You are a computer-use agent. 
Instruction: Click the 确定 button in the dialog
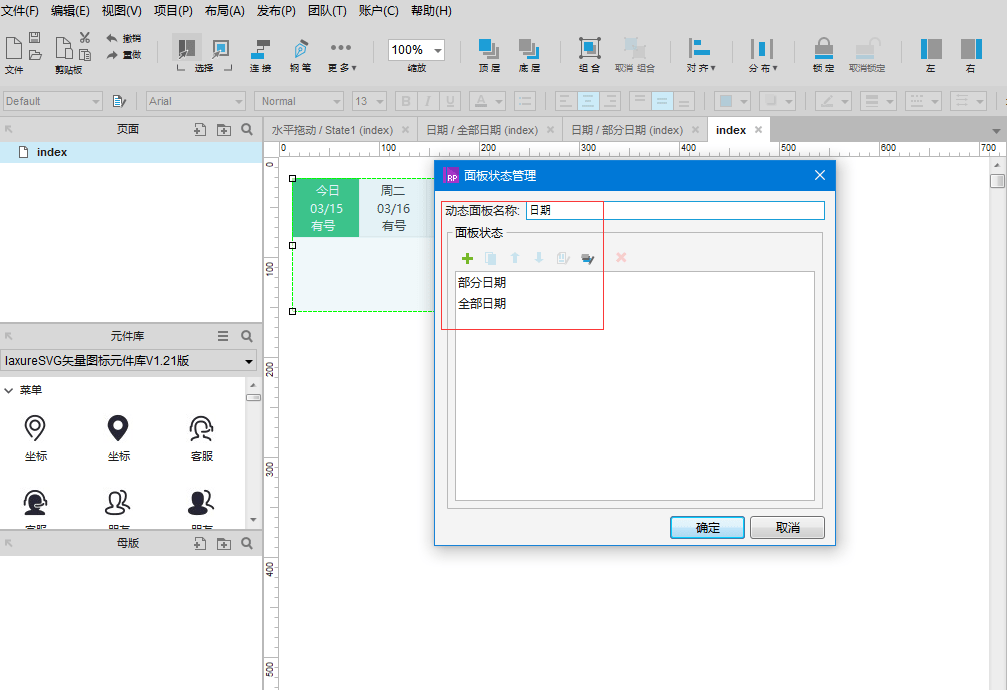707,527
